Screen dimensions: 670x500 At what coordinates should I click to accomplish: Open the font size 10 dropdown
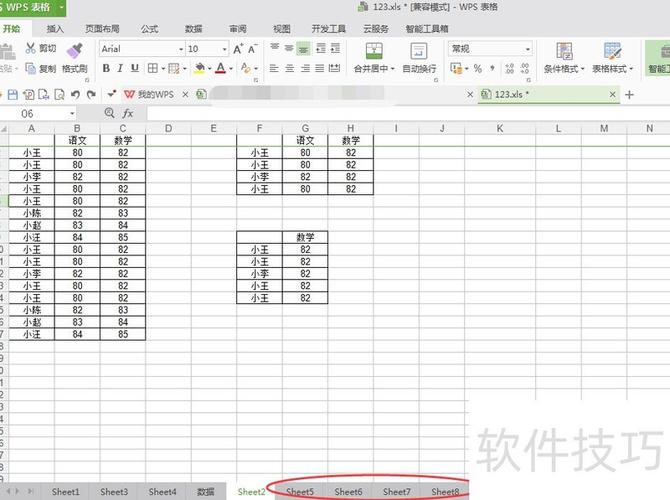[224, 49]
